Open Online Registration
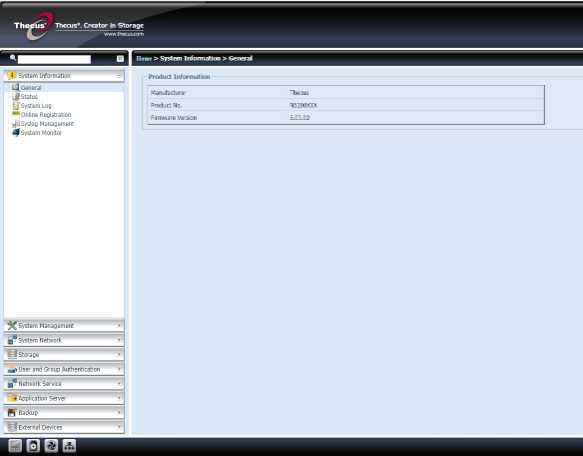 46,115
